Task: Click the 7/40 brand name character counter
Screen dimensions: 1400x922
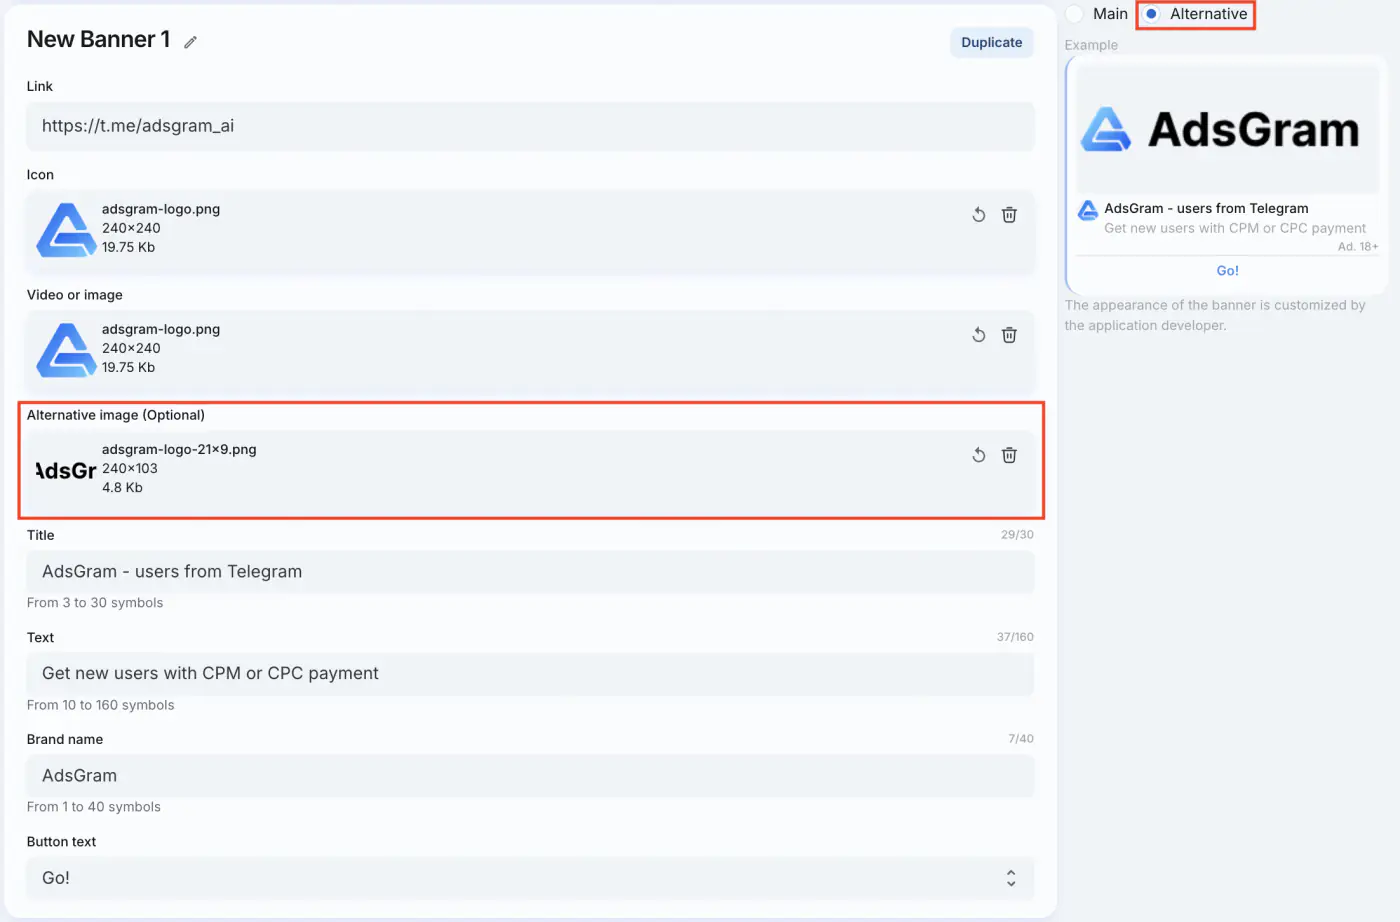Action: tap(1021, 739)
